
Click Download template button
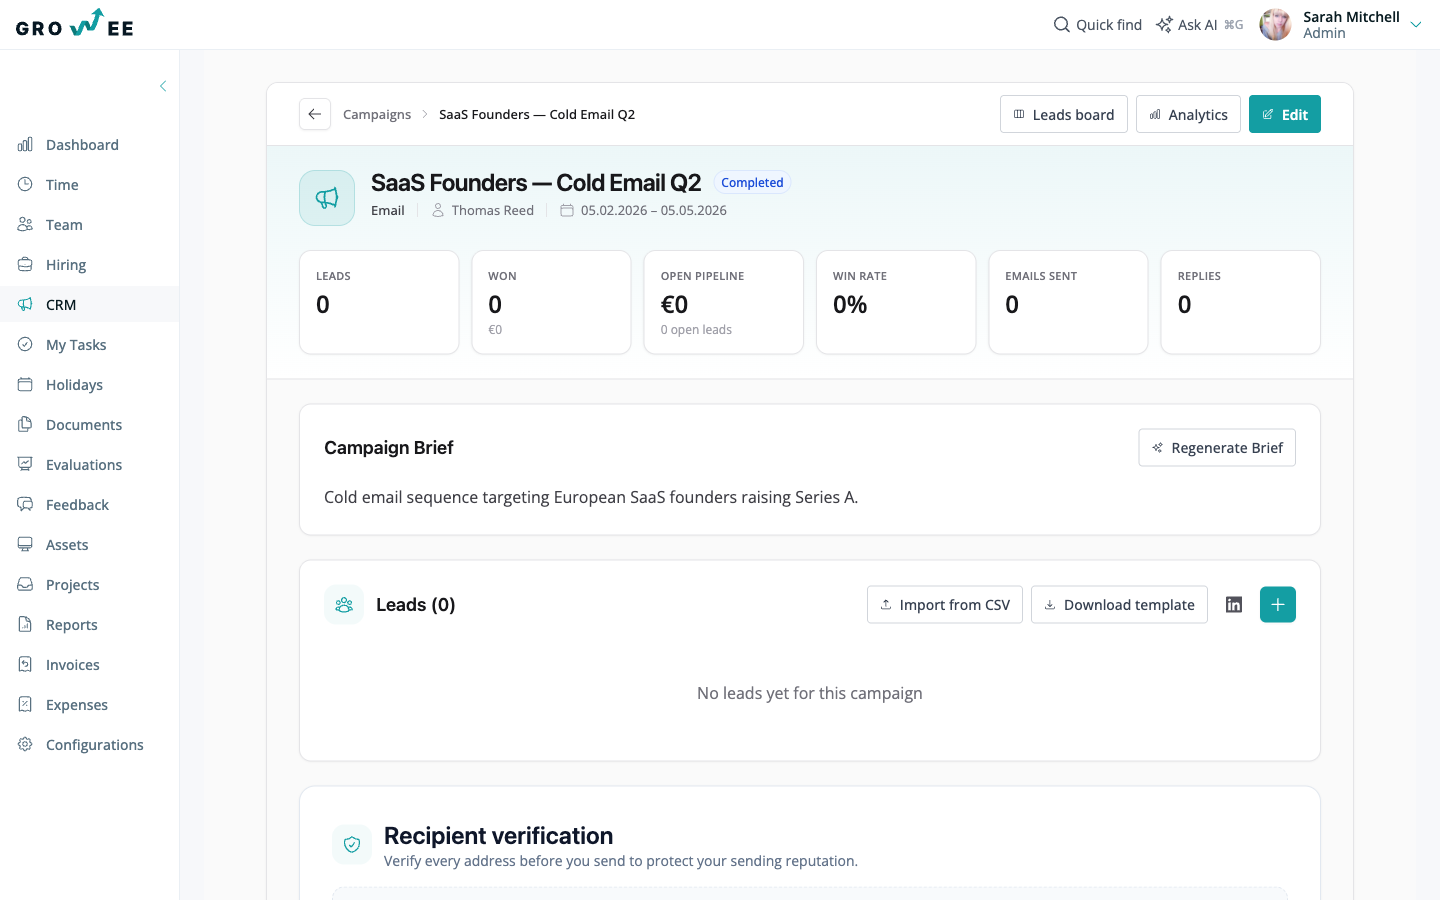[1119, 605]
